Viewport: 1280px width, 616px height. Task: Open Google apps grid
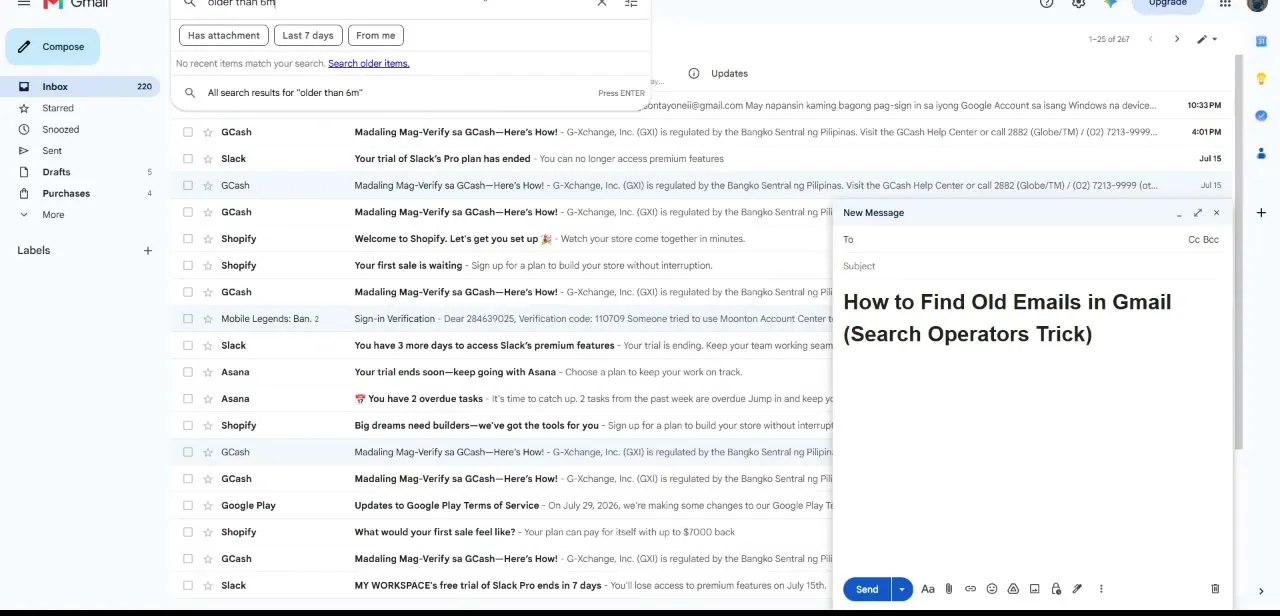click(x=1225, y=4)
